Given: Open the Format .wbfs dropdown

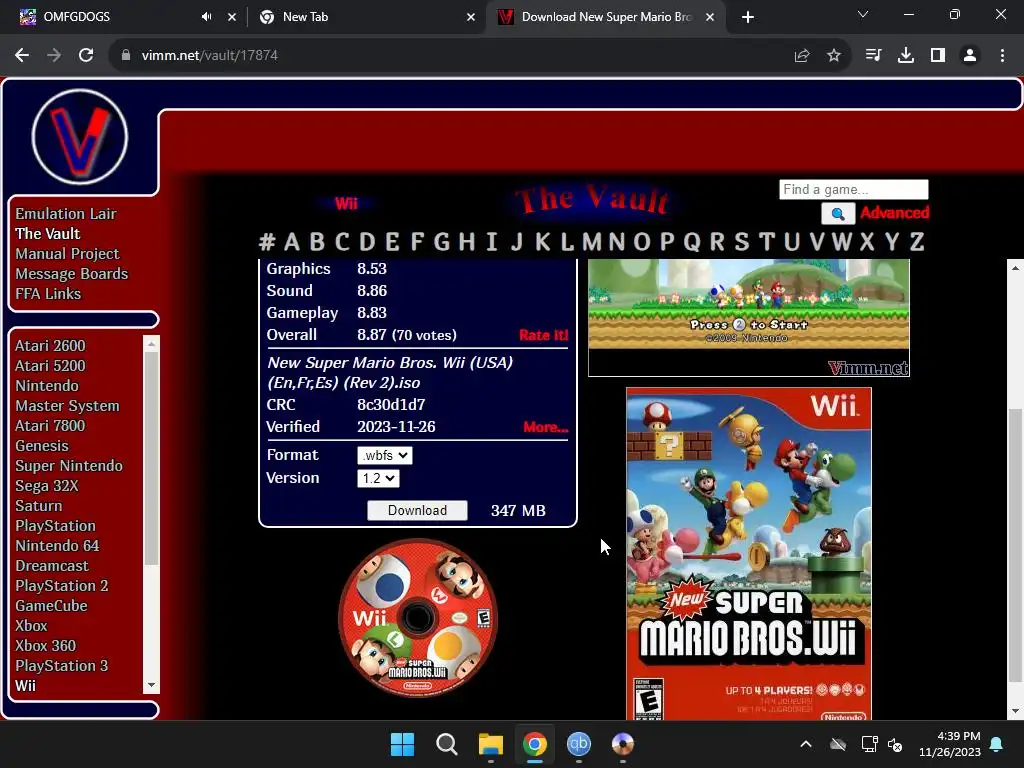Looking at the screenshot, I should point(385,455).
